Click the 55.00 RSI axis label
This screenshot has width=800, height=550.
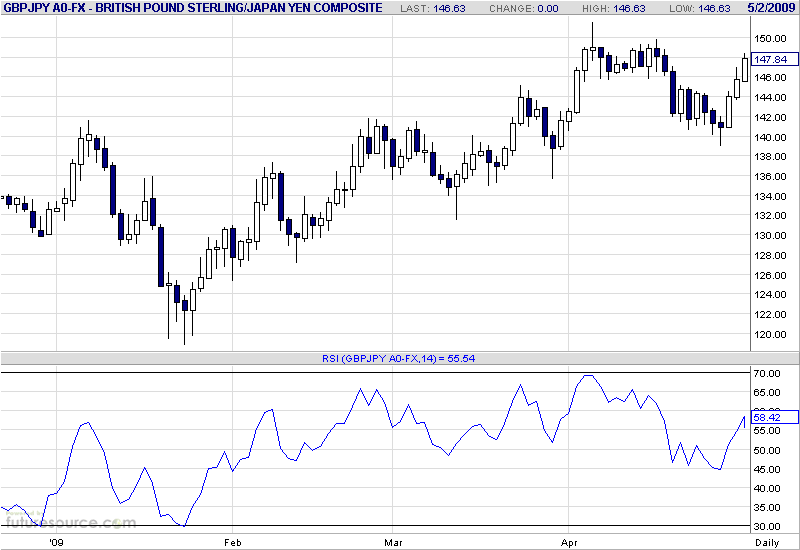pos(767,431)
